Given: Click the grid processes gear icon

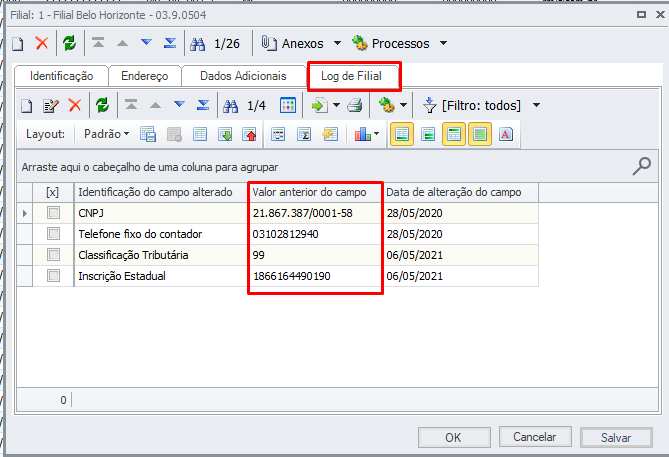Looking at the screenshot, I should pos(387,105).
